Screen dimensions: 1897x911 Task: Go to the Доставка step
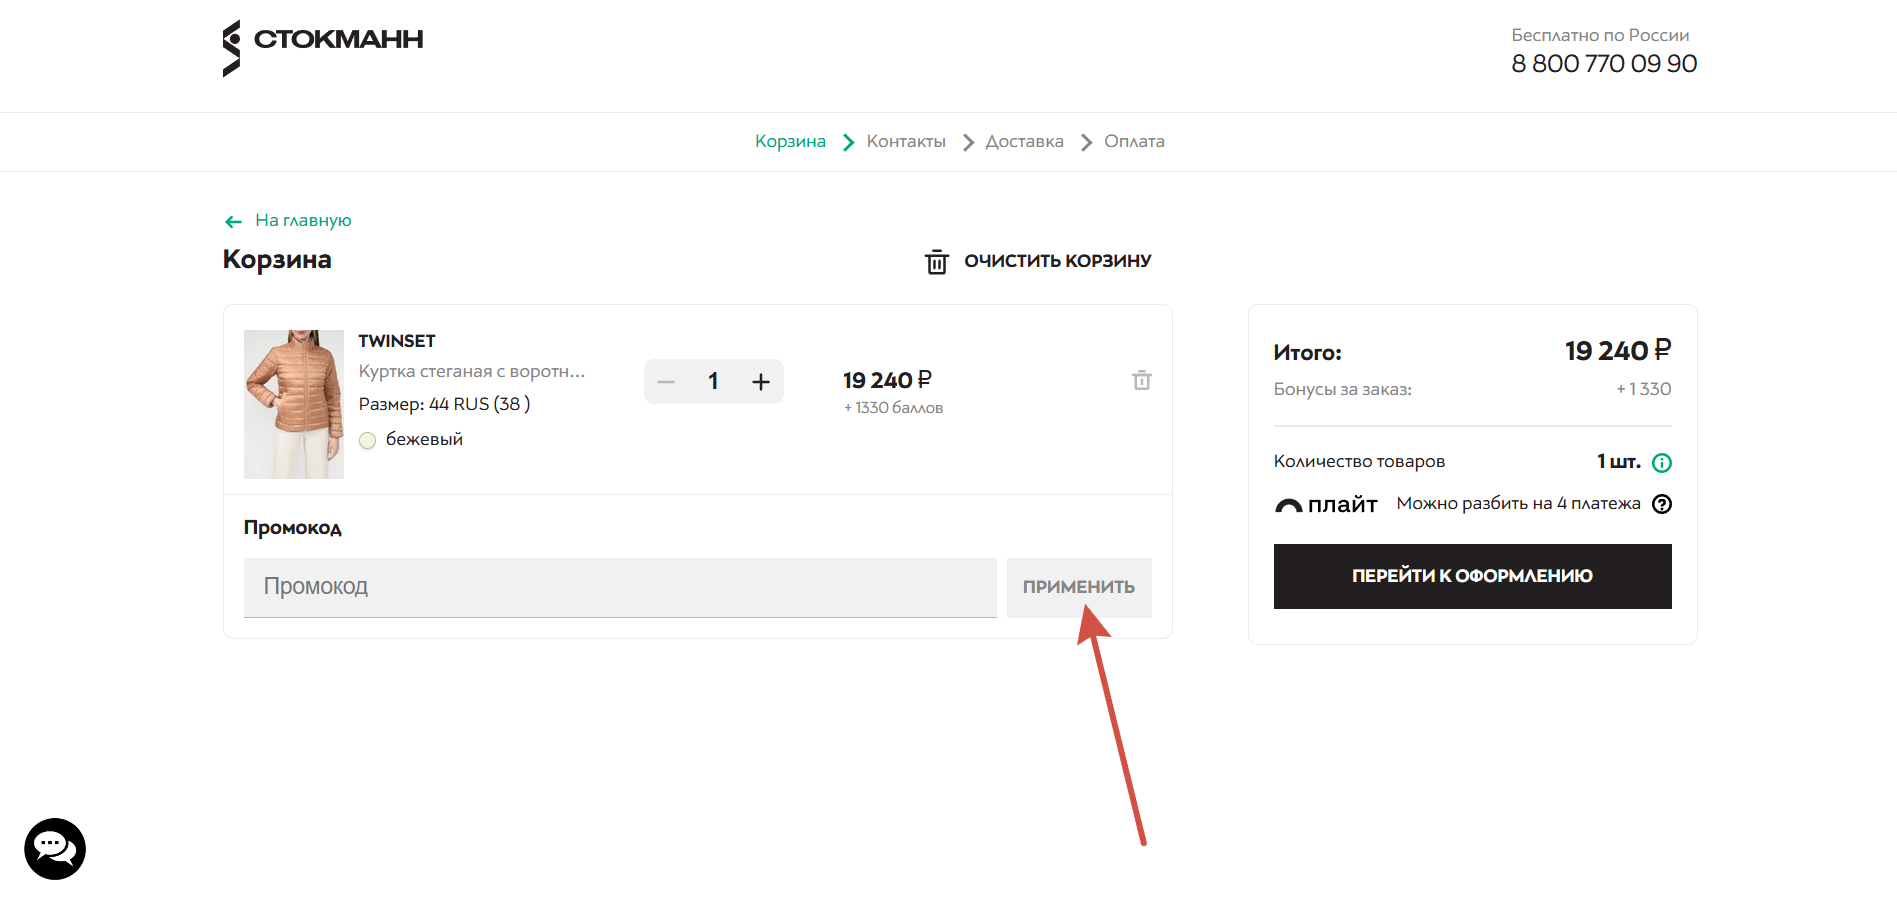point(1025,141)
